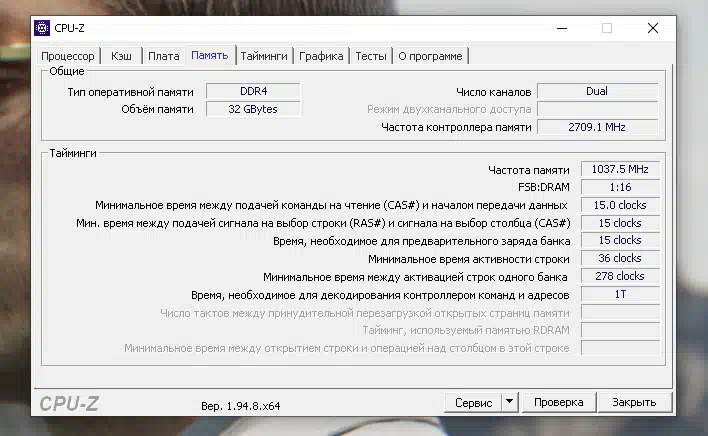Click the Режим двухканального доступа label
This screenshot has height=436, width=708.
pos(449,109)
